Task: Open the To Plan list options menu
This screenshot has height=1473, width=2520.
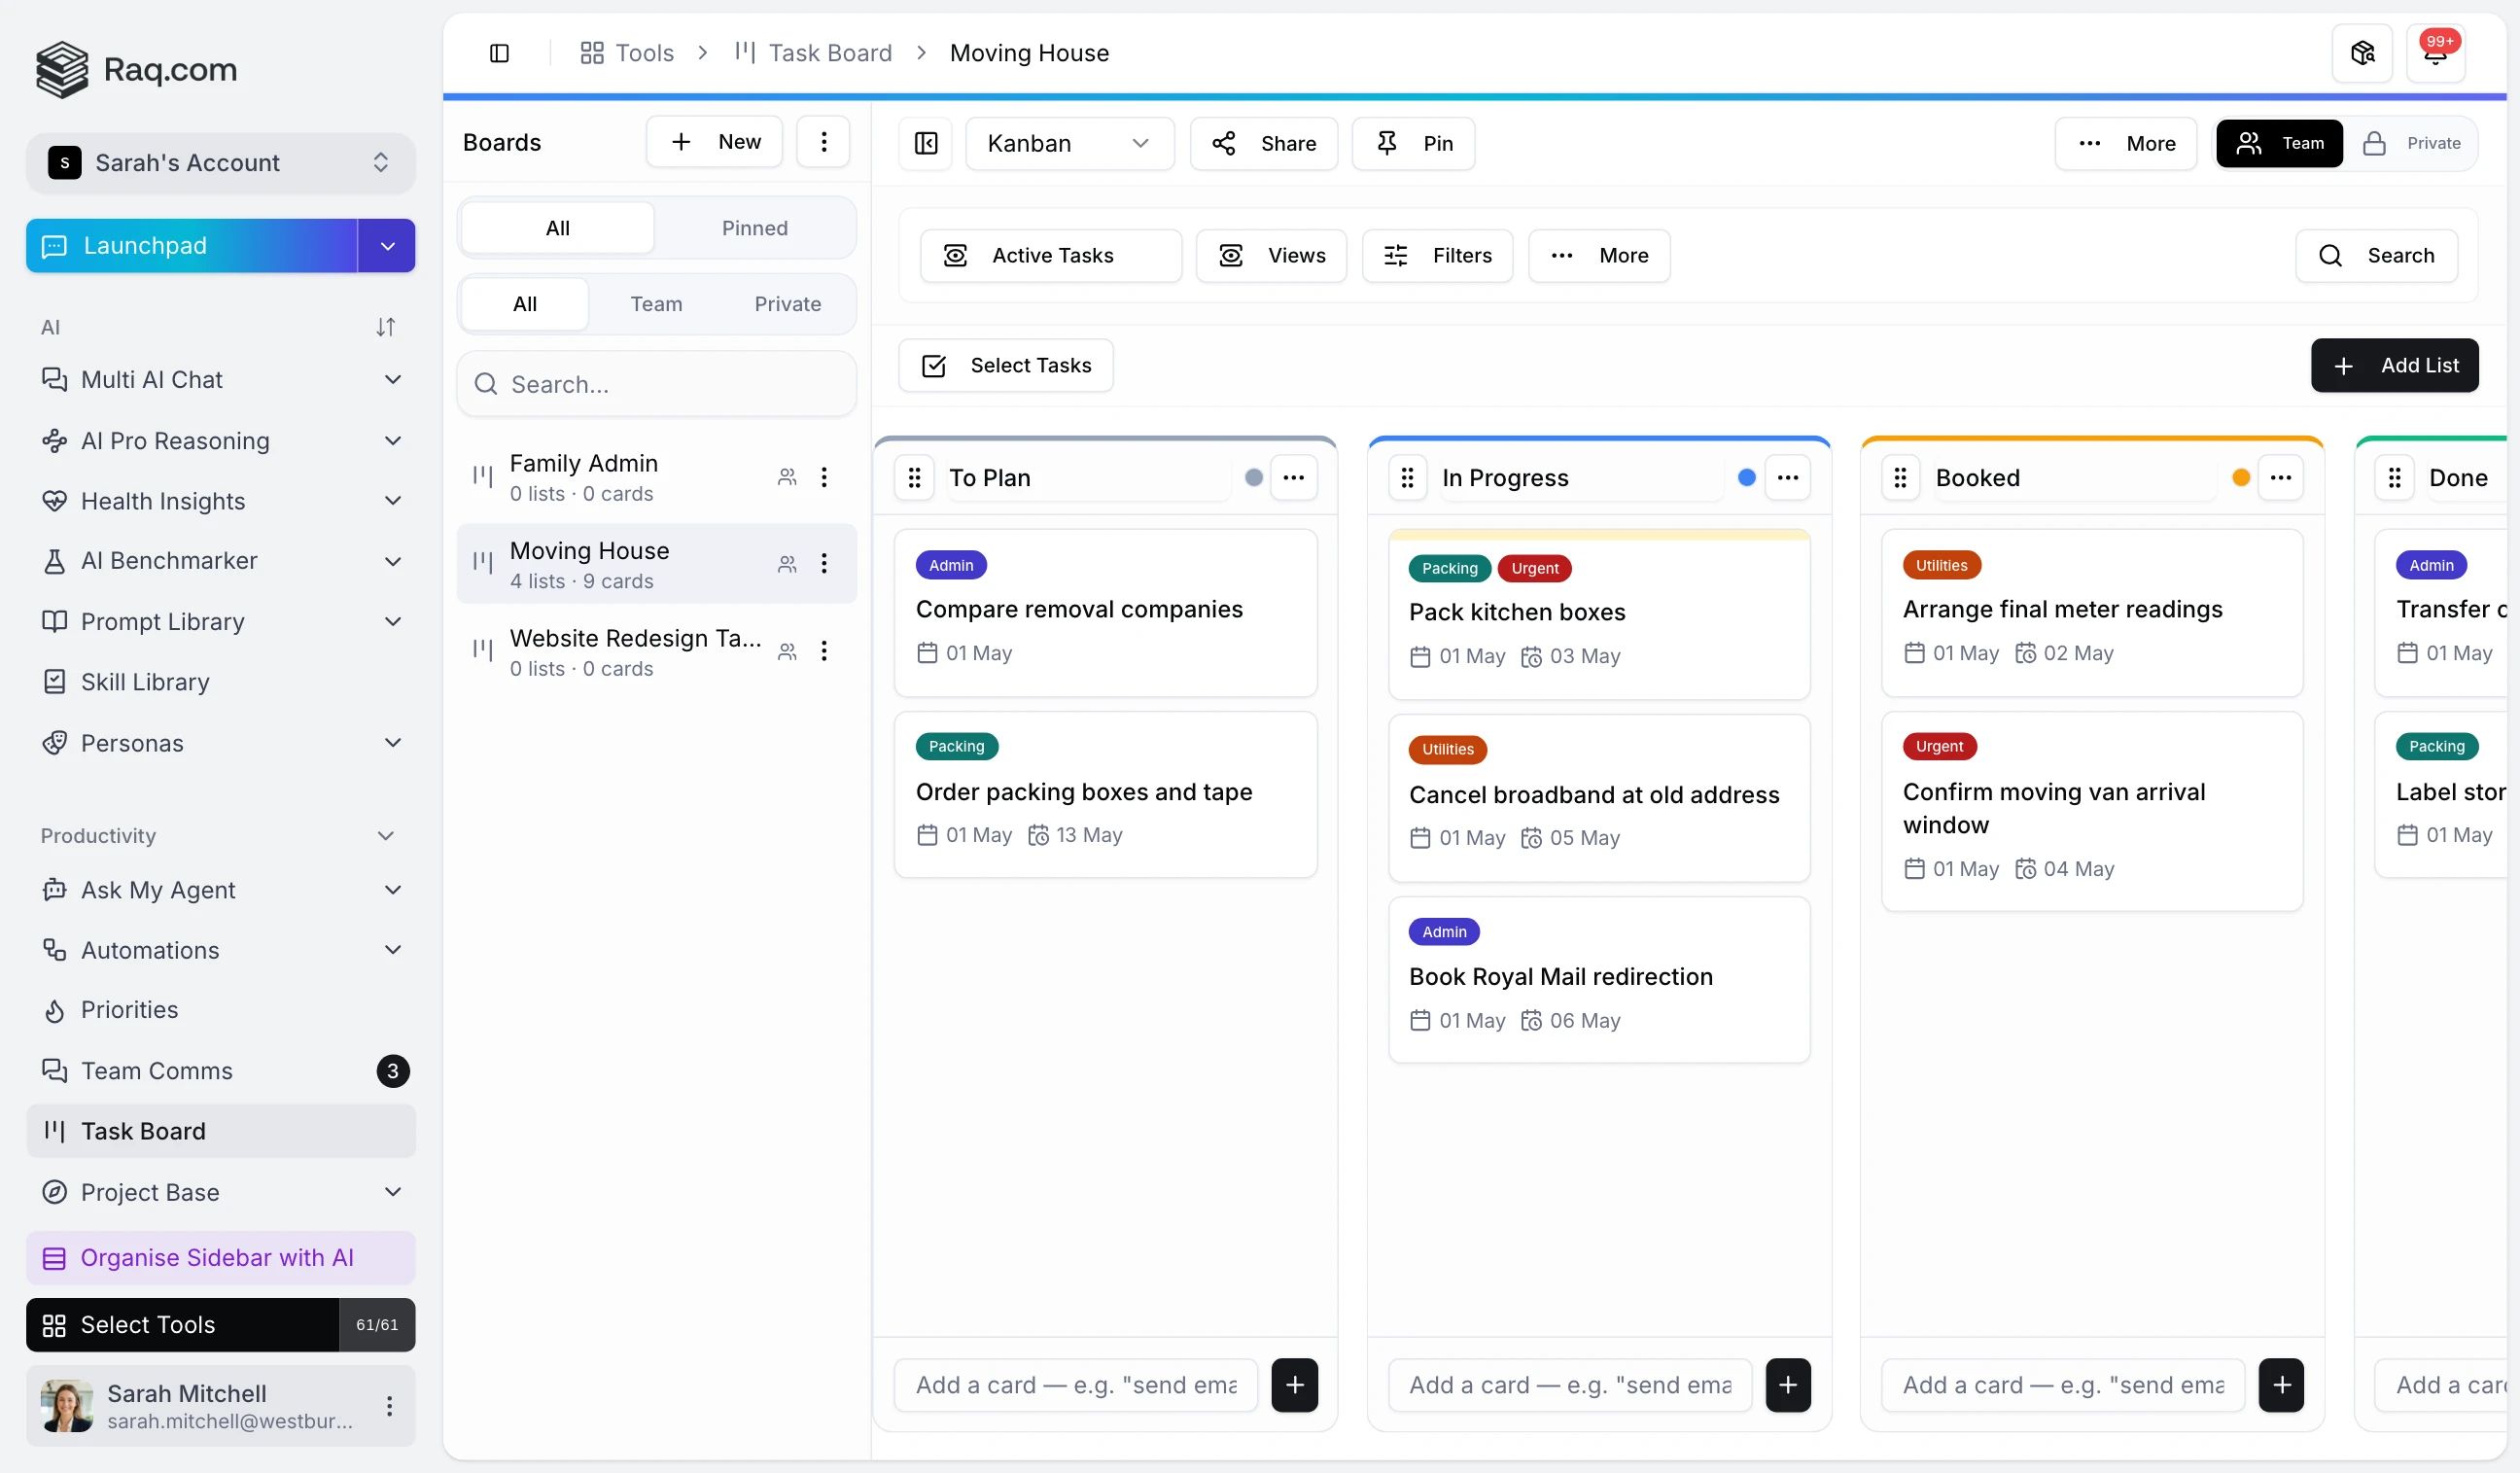Action: (x=1294, y=478)
